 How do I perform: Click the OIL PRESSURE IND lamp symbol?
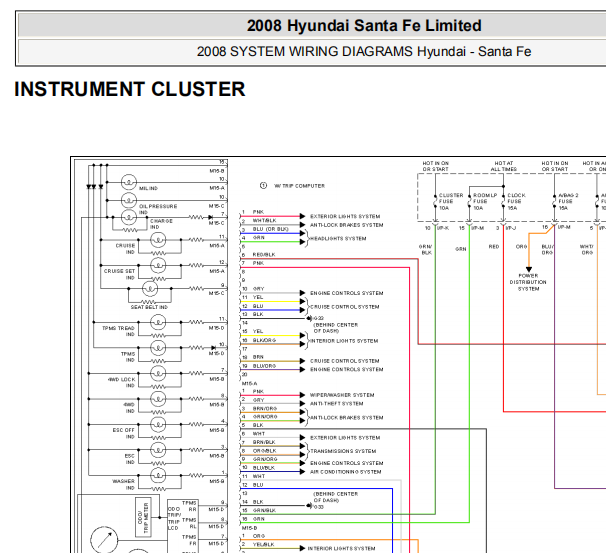(129, 200)
